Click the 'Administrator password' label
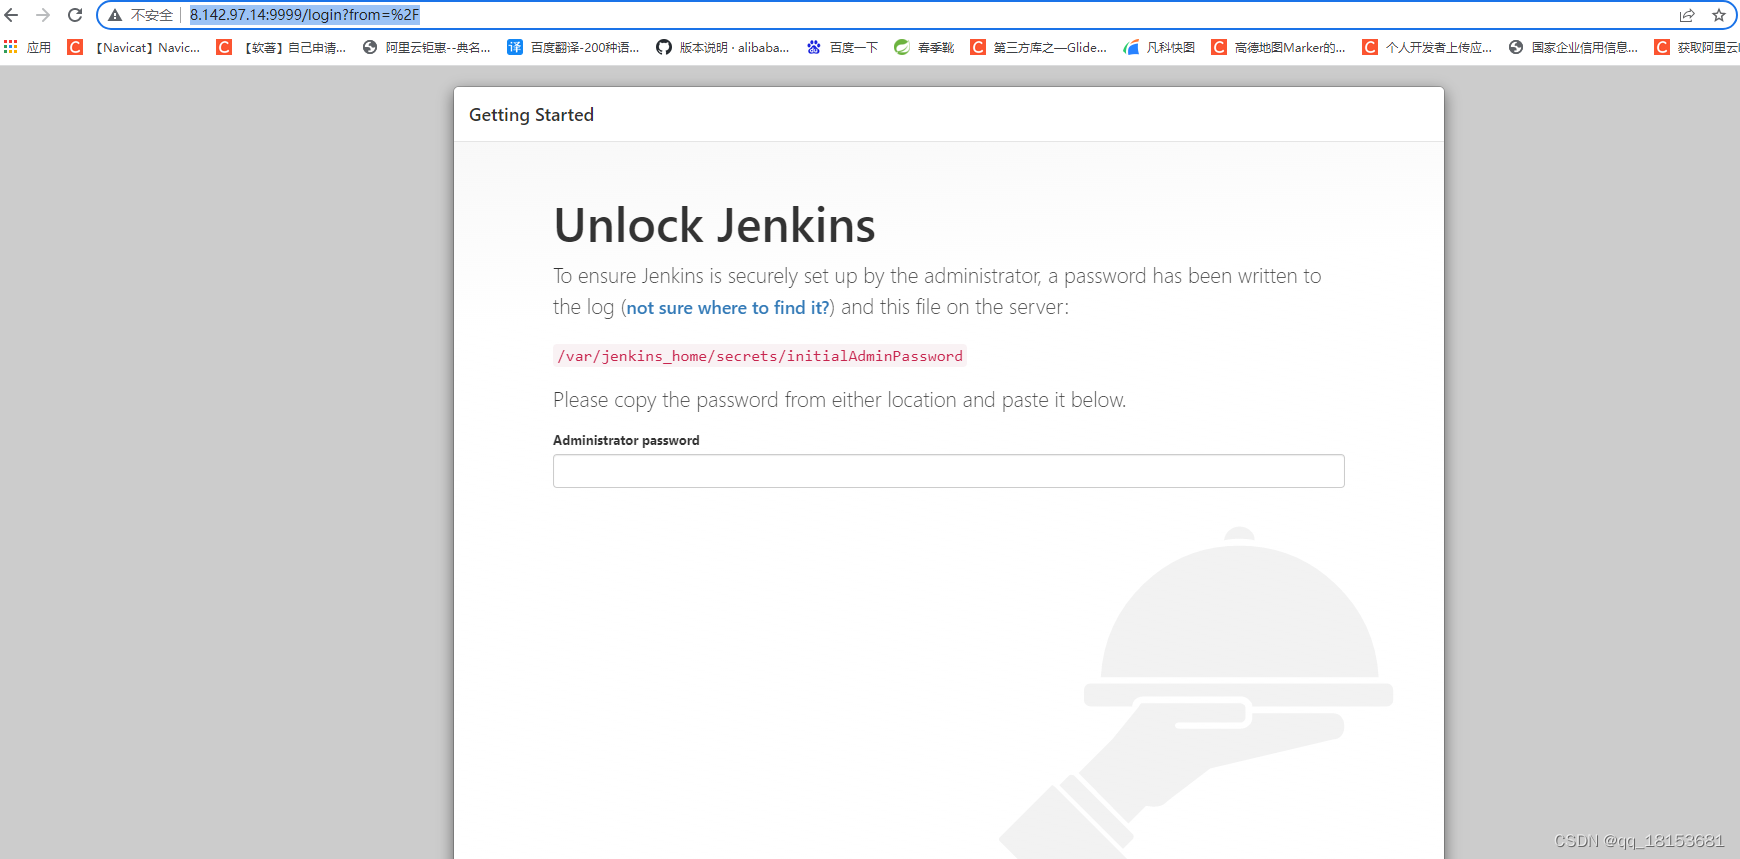 click(626, 440)
